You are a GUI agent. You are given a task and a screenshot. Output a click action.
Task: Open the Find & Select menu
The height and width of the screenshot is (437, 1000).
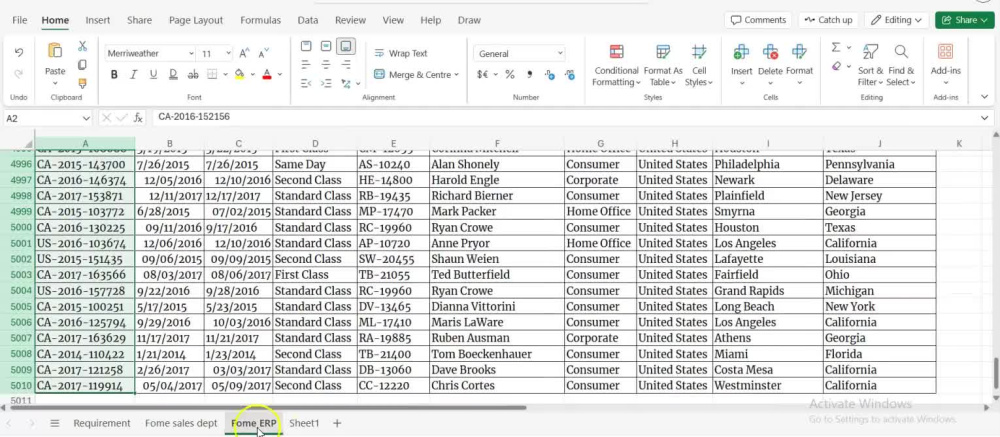pyautogui.click(x=901, y=66)
